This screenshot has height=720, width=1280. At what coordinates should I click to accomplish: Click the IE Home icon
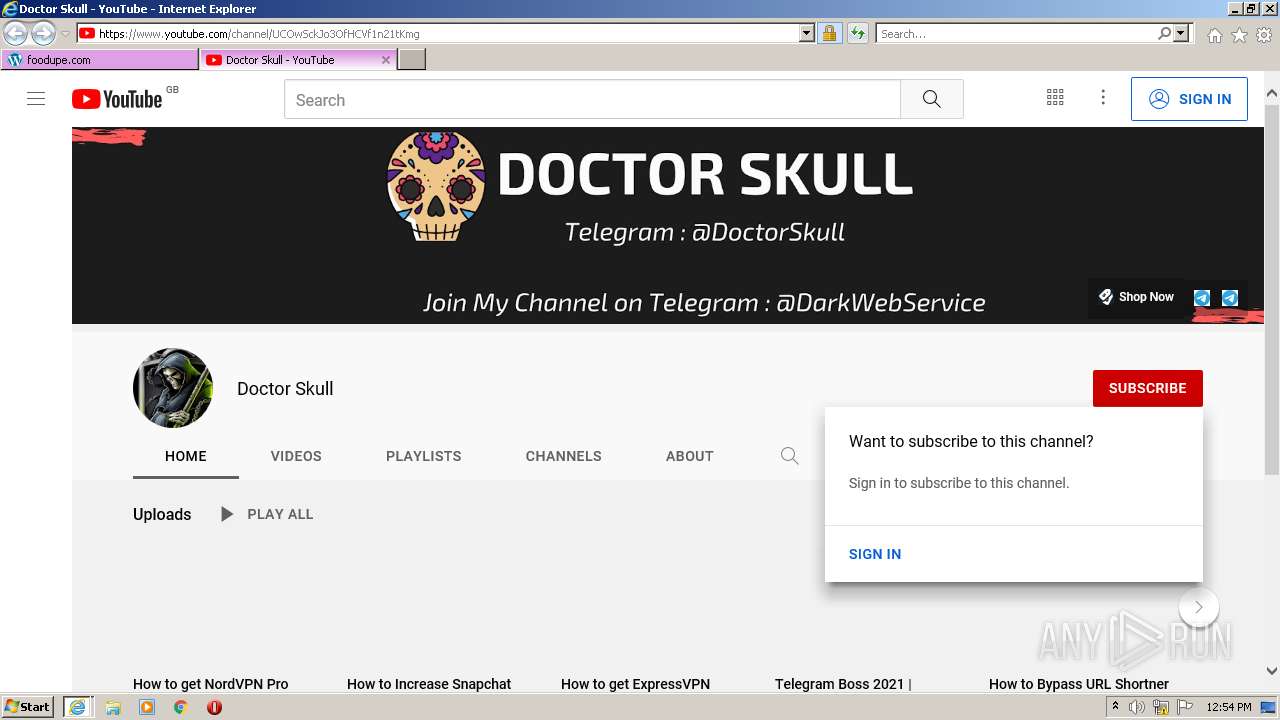(x=1214, y=35)
